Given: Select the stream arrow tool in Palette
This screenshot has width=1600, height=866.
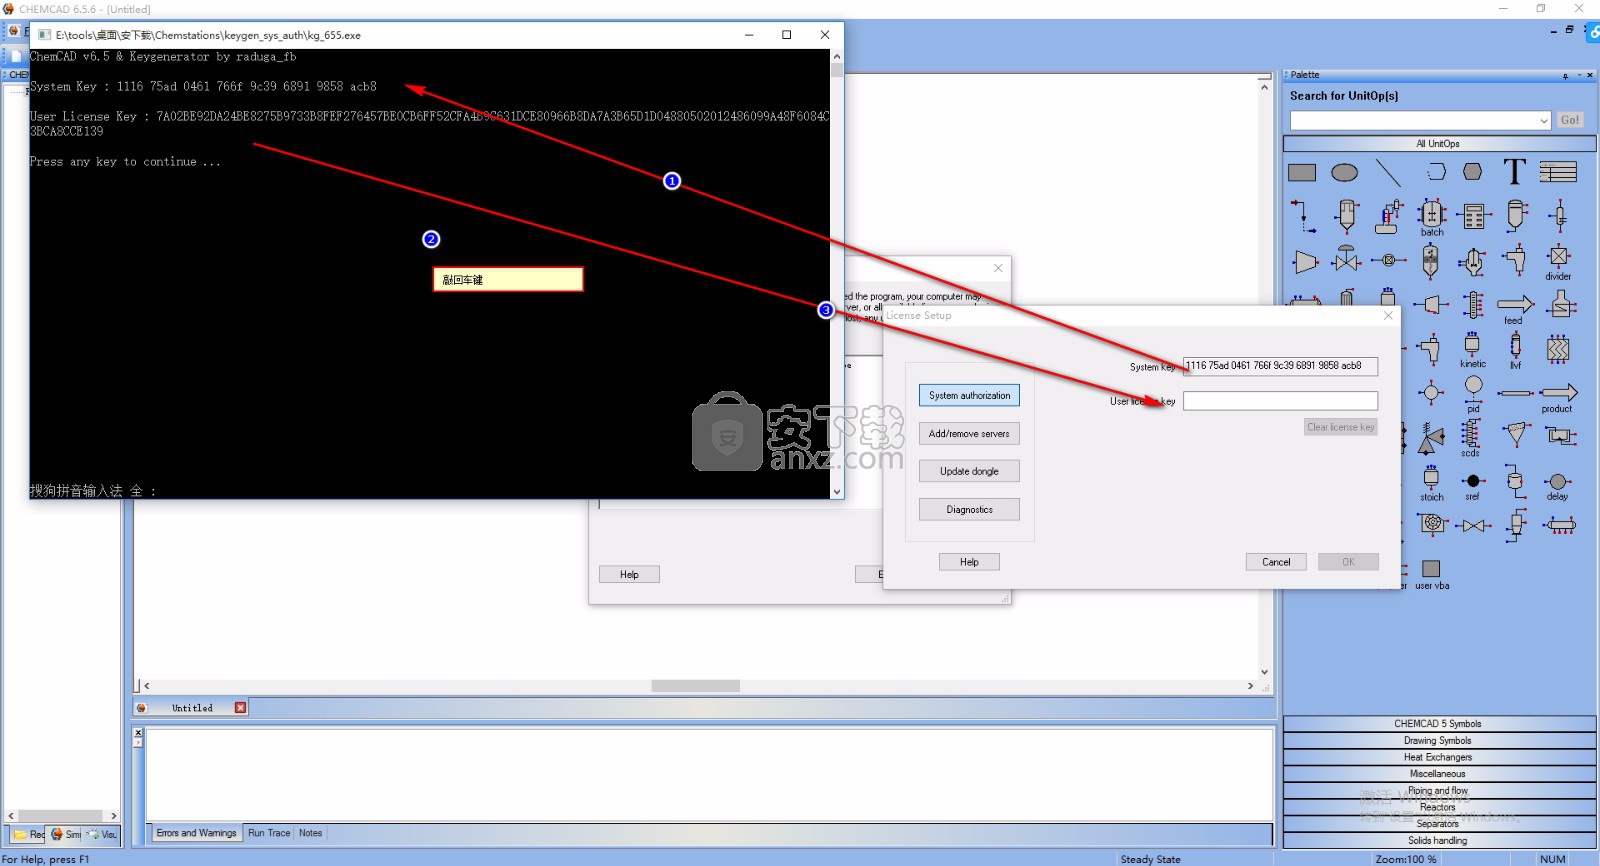Looking at the screenshot, I should [1302, 215].
